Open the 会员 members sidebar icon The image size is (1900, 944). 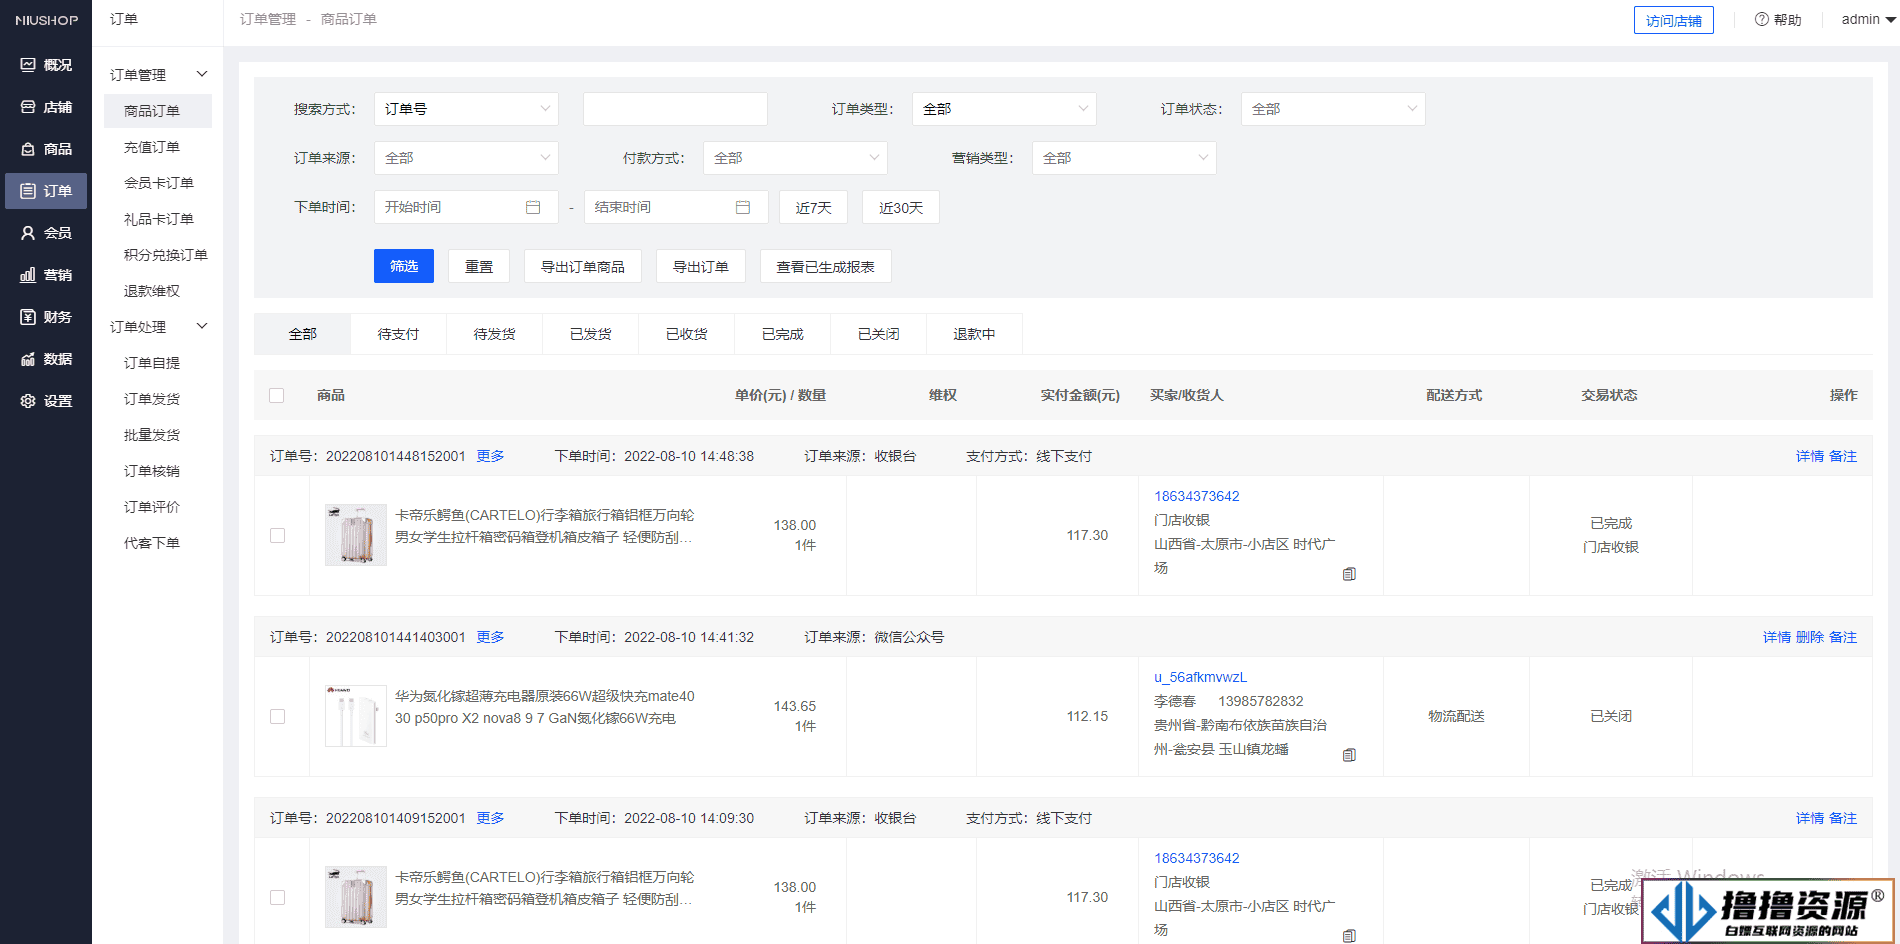[x=28, y=233]
